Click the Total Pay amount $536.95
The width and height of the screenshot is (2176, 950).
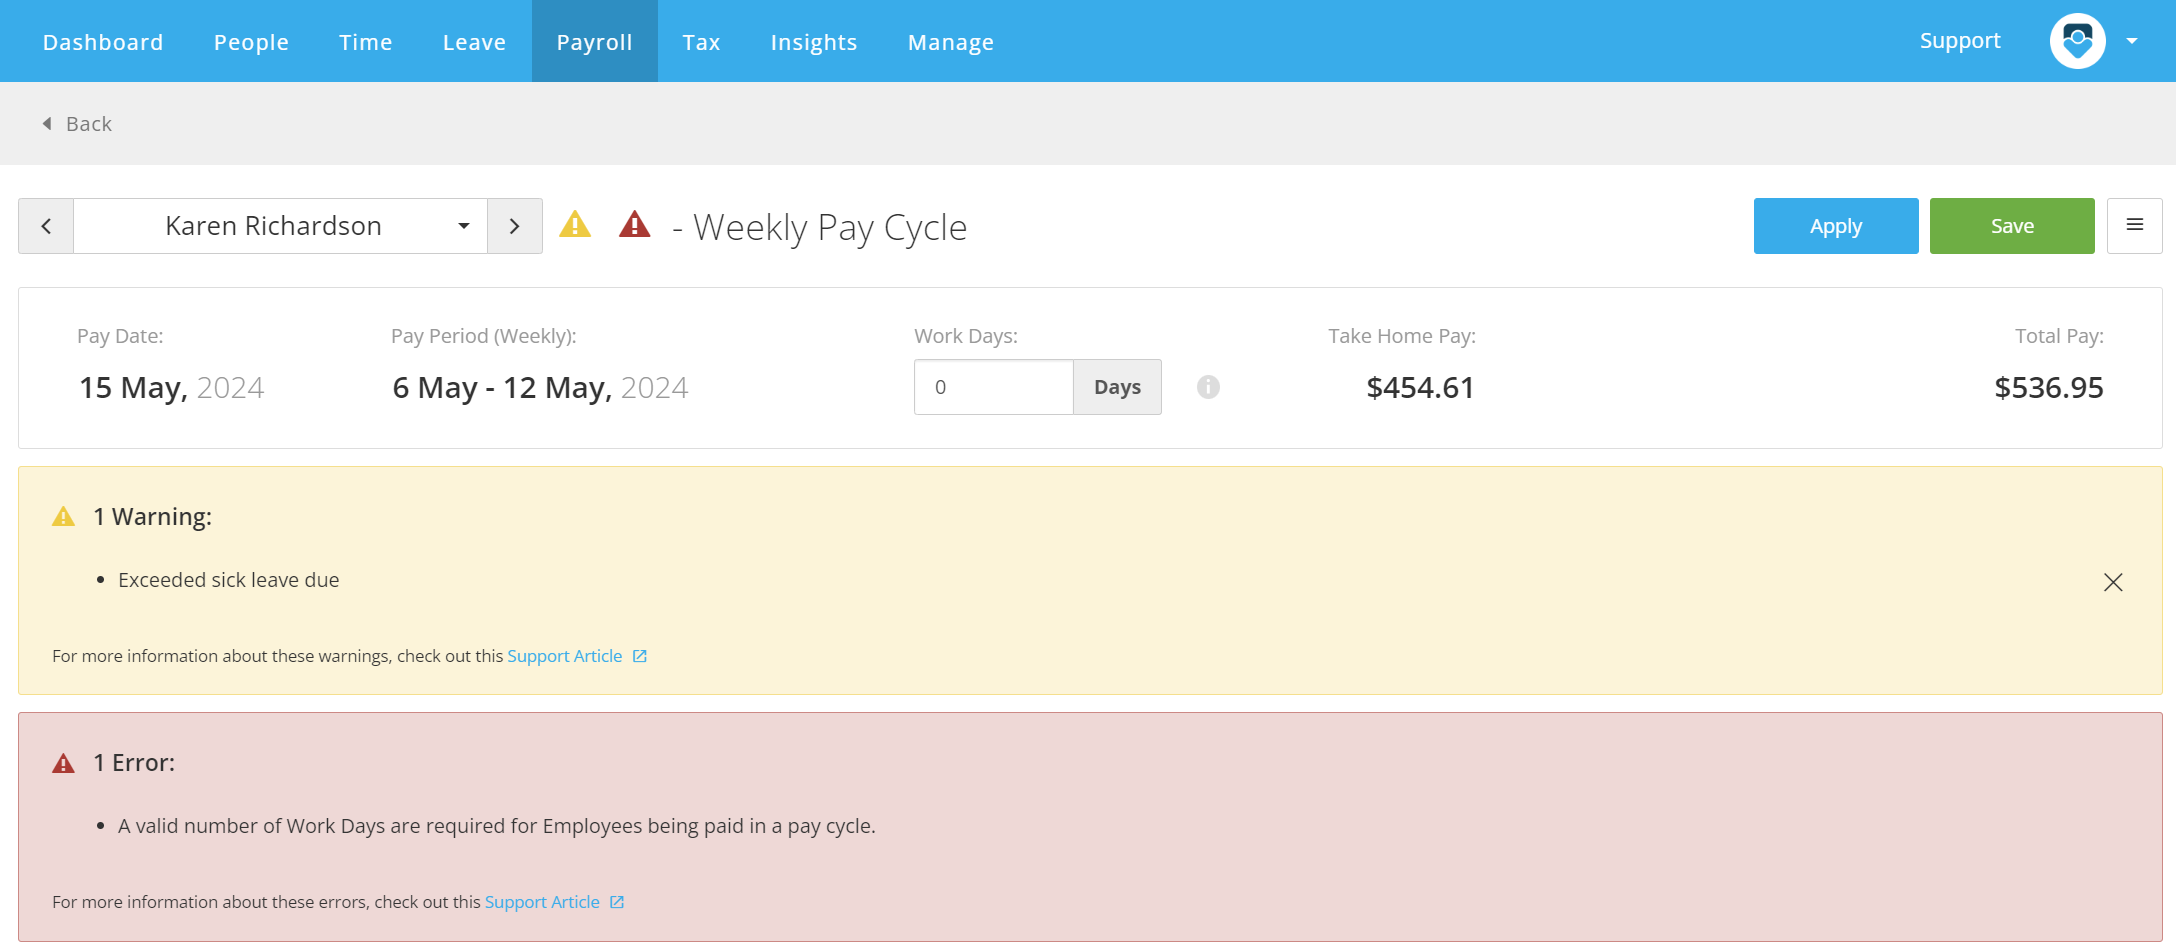(x=2049, y=388)
